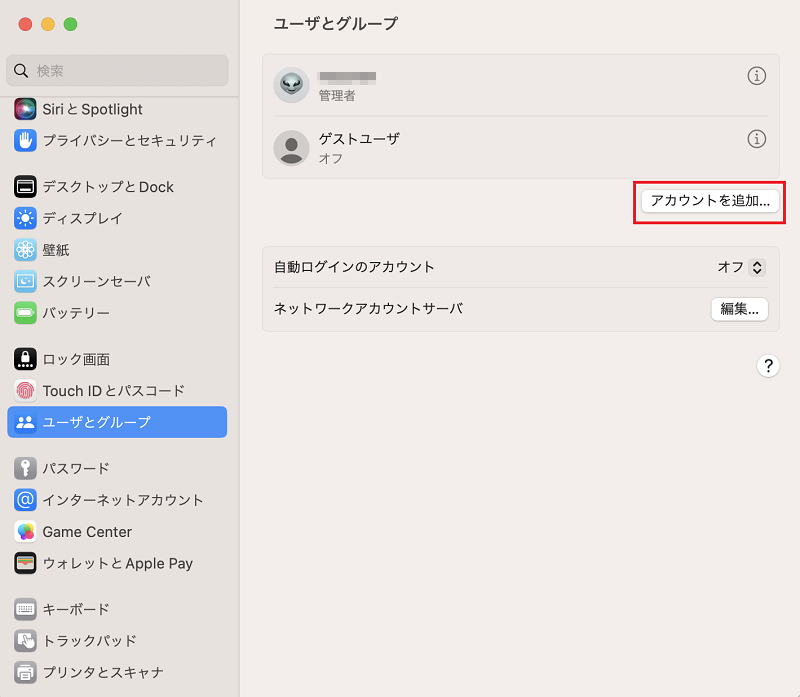This screenshot has height=697, width=800.
Task: Open プライバシーとセキュリティ hand icon
Action: [25, 140]
